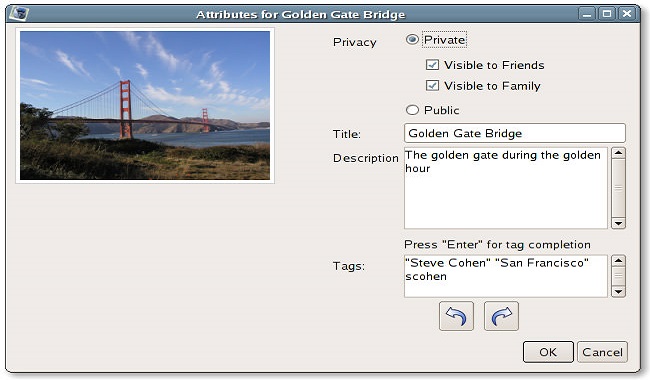Click the undo arrow button
Screen dimensions: 650x380
[x=456, y=316]
